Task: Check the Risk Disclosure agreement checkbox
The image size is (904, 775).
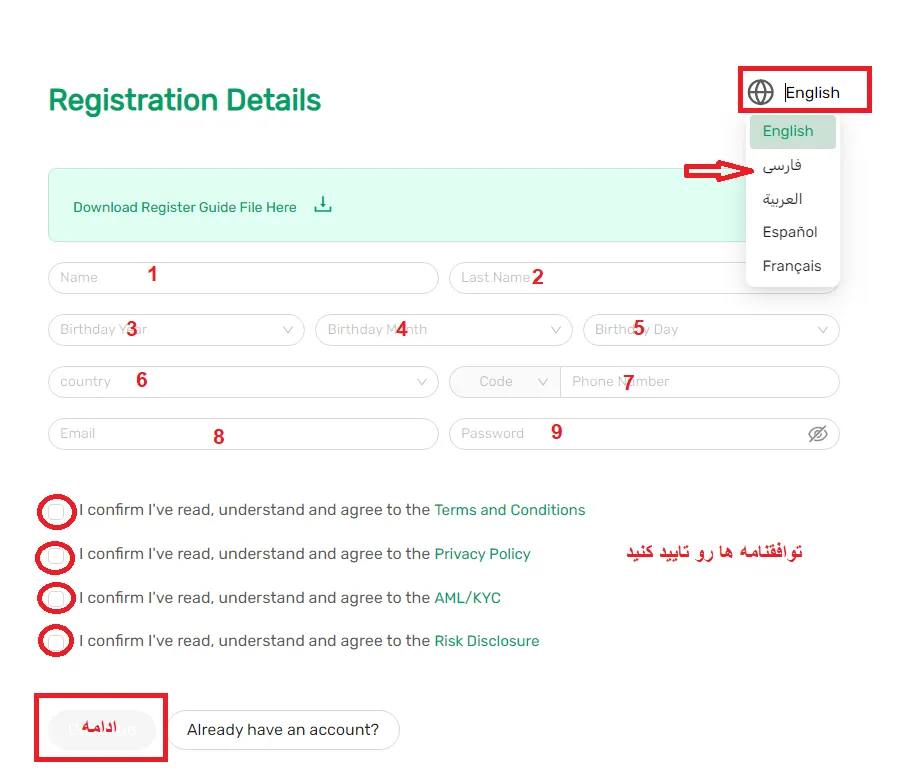Action: coord(57,641)
